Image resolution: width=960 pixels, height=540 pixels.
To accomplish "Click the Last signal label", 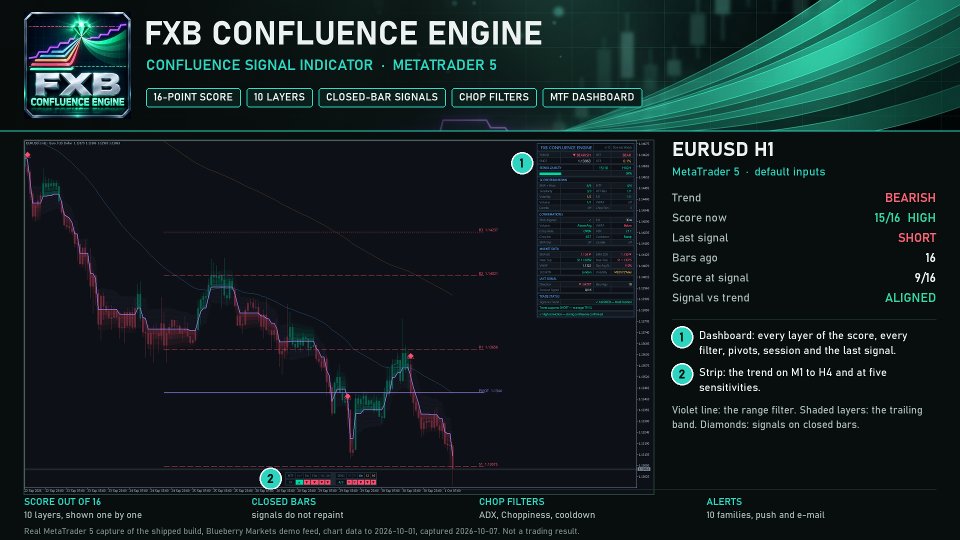I will (x=700, y=238).
